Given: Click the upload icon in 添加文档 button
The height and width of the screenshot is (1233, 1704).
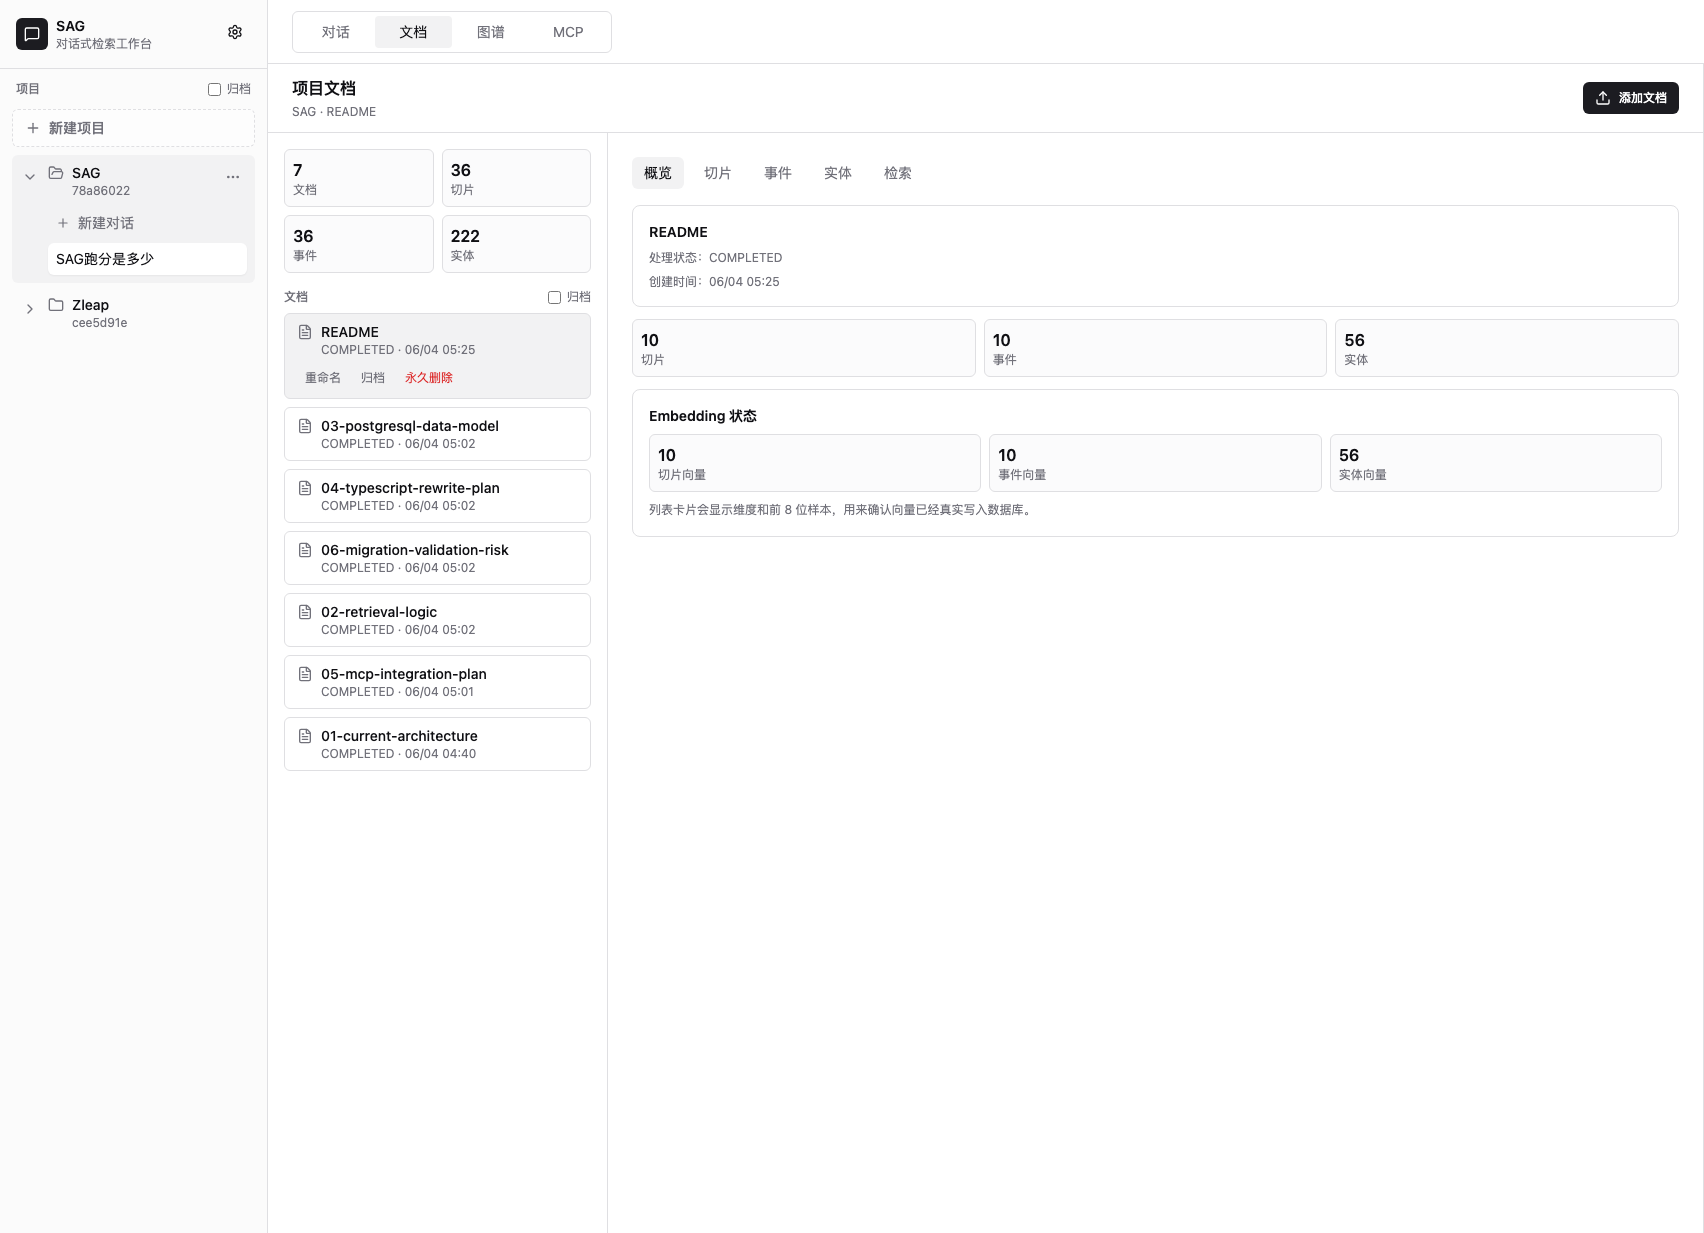Looking at the screenshot, I should (1603, 98).
